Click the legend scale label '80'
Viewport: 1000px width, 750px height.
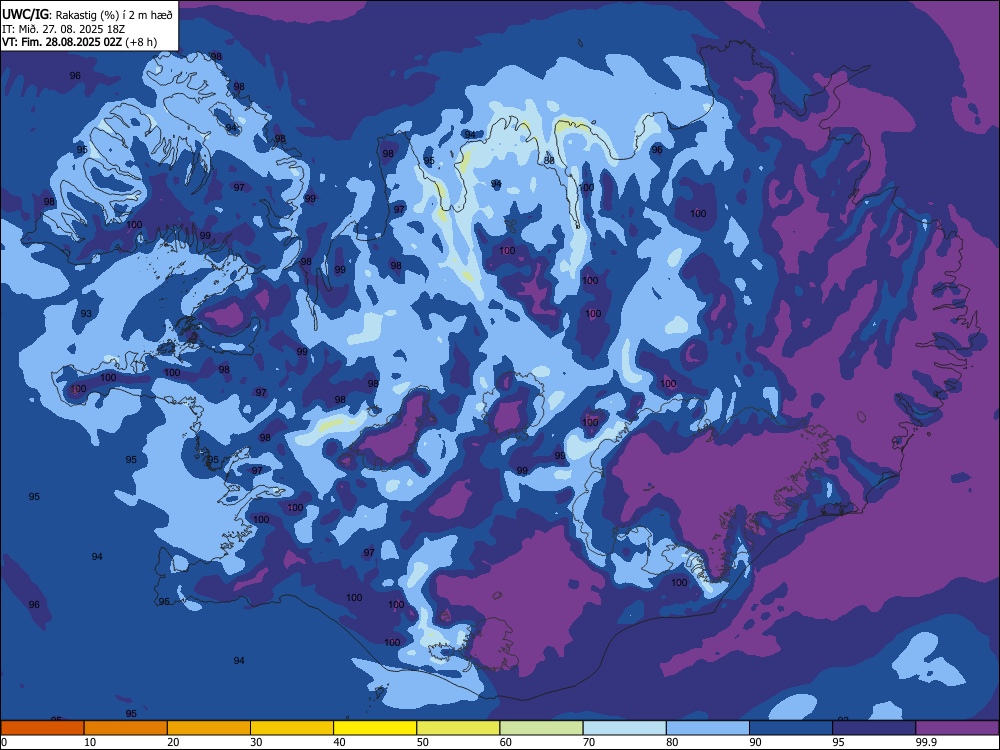click(x=672, y=742)
